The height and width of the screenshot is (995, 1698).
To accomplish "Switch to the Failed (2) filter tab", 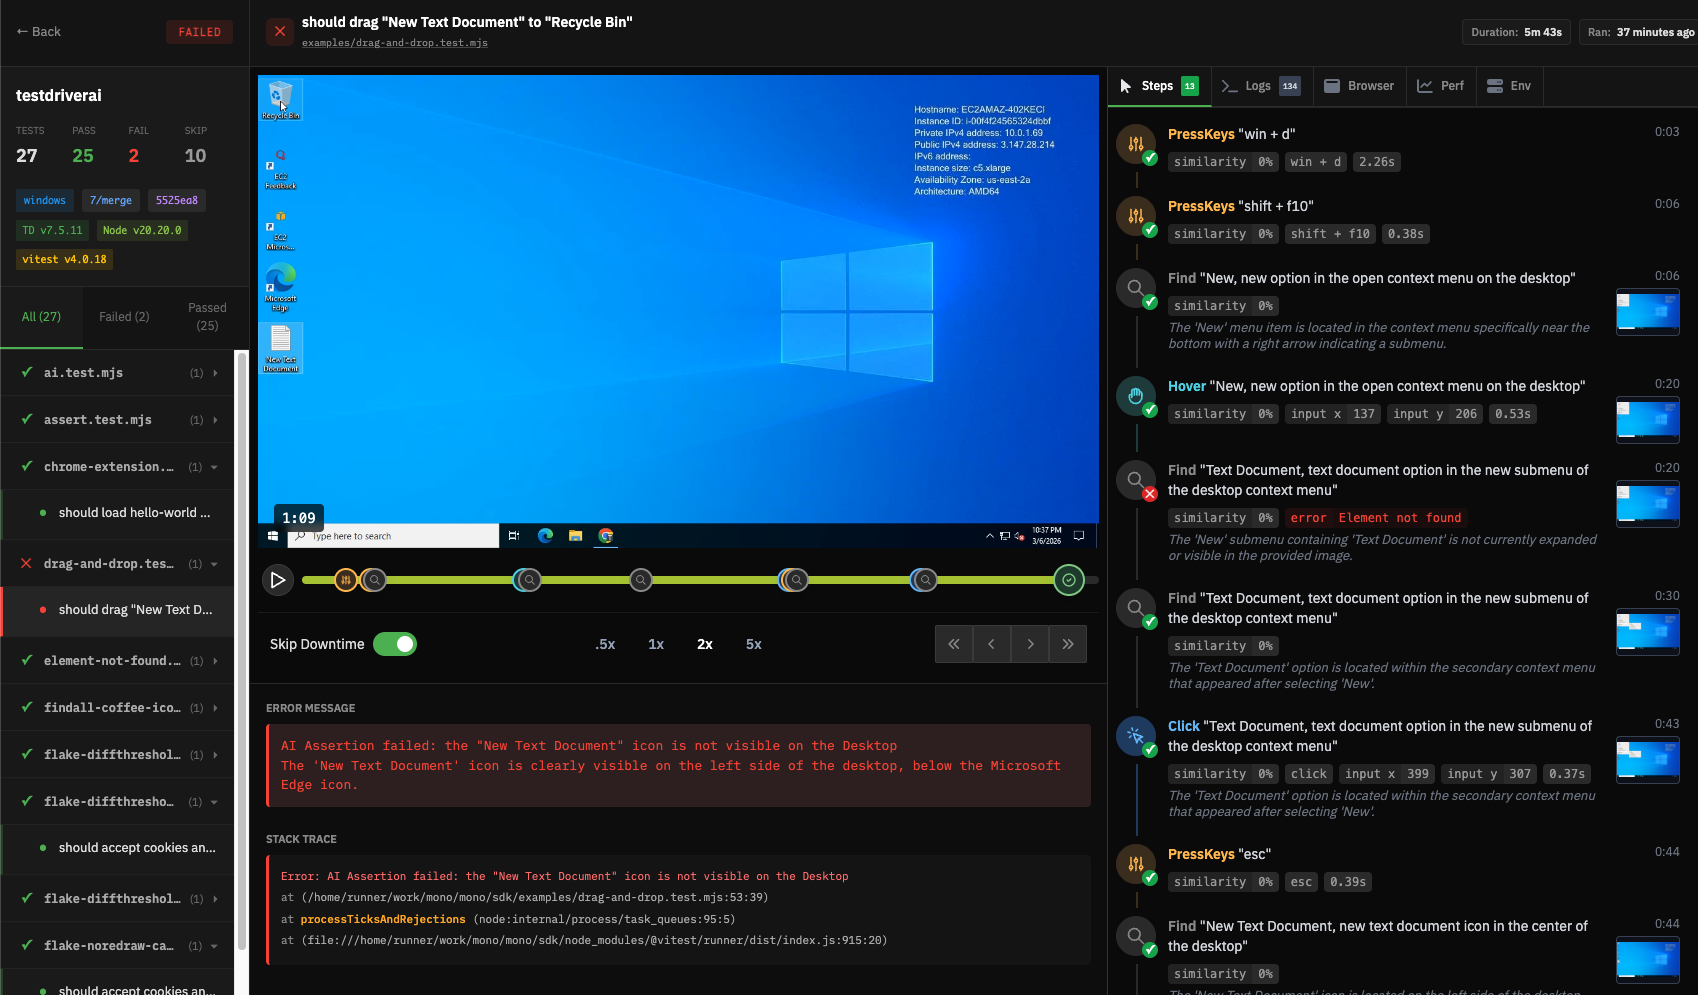I will click(123, 316).
